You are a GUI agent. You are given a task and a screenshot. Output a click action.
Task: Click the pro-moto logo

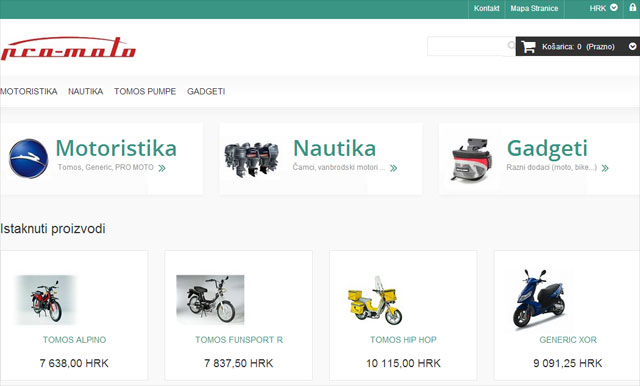coord(68,49)
